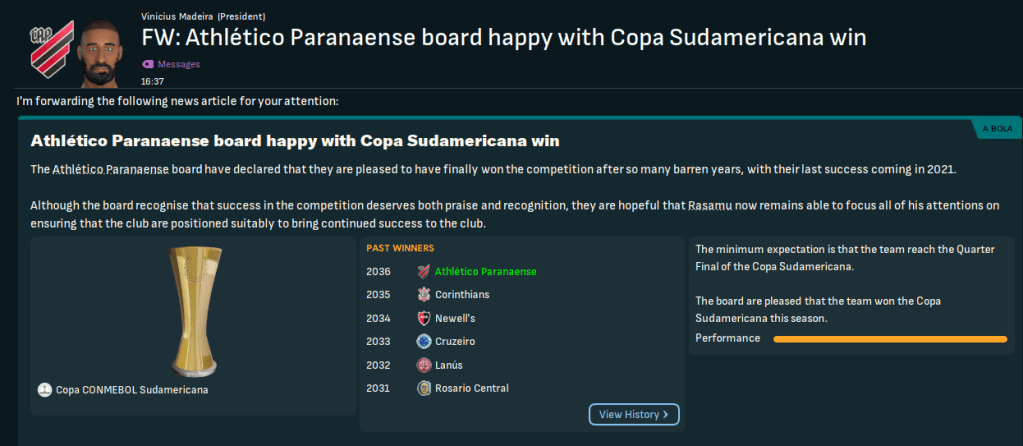Viewport: 1023px width, 446px height.
Task: Click the orange Performance progress bar
Action: click(890, 339)
